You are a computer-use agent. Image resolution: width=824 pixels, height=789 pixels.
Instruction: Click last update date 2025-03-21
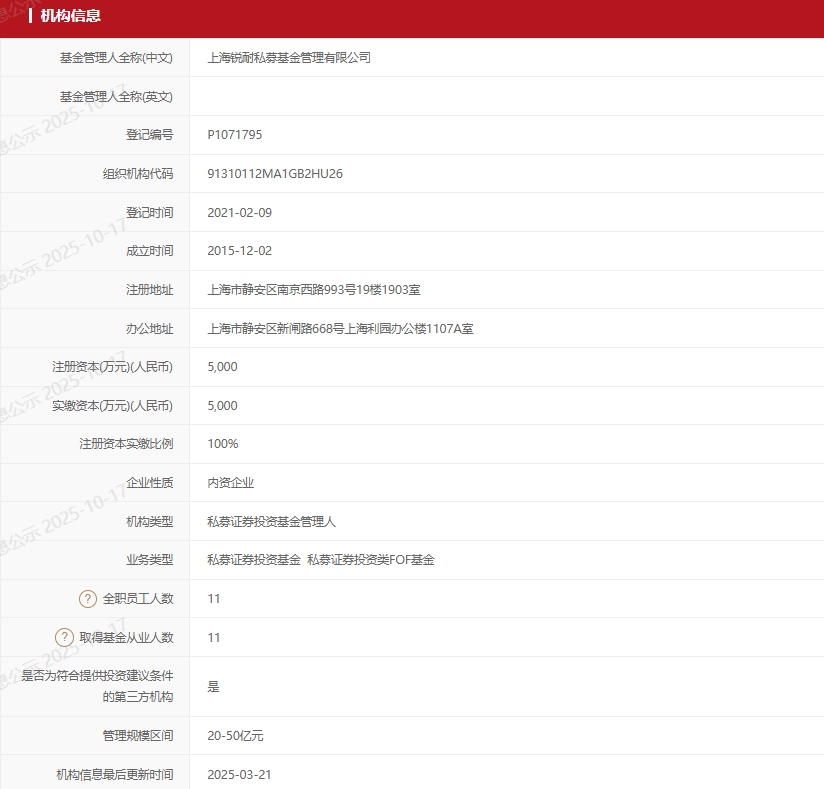pyautogui.click(x=239, y=775)
